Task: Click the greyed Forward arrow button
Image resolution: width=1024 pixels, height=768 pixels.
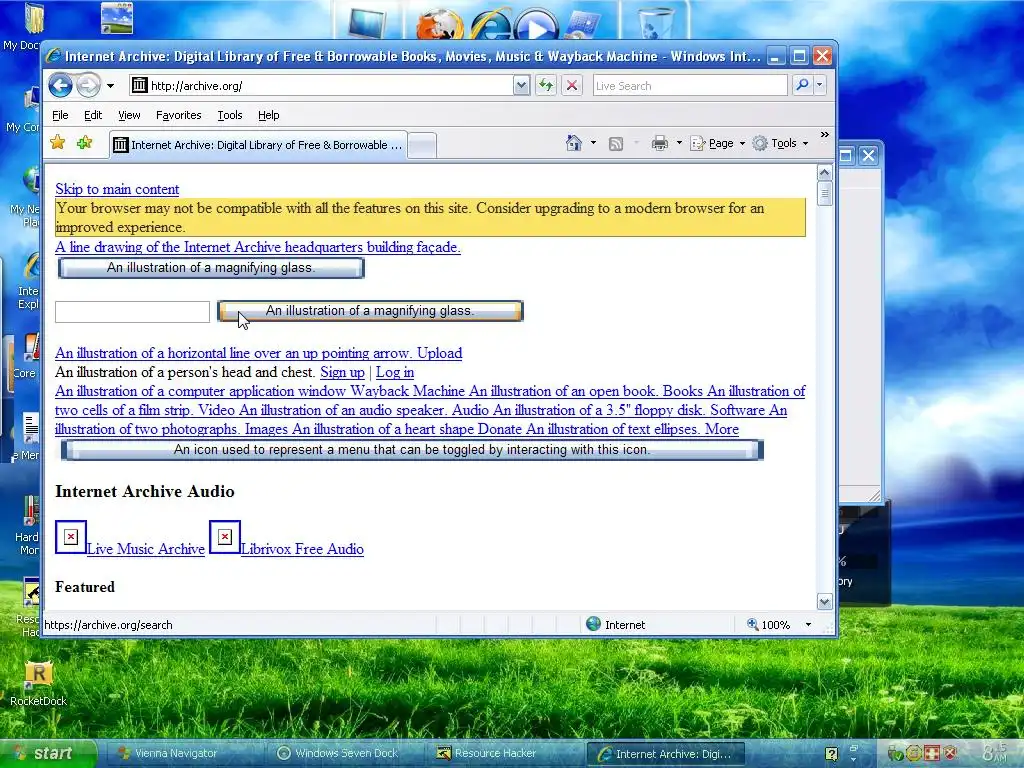Action: [x=88, y=86]
